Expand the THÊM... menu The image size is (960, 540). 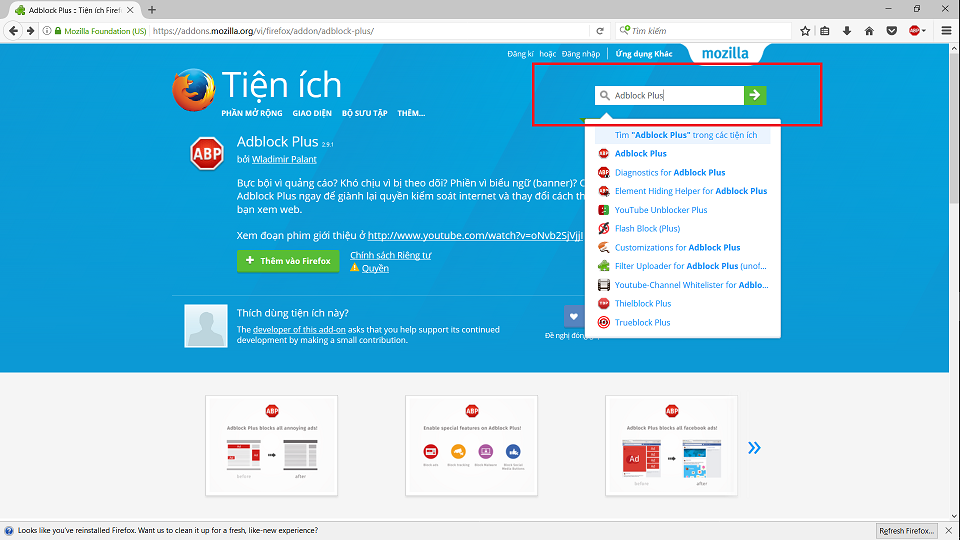click(411, 113)
